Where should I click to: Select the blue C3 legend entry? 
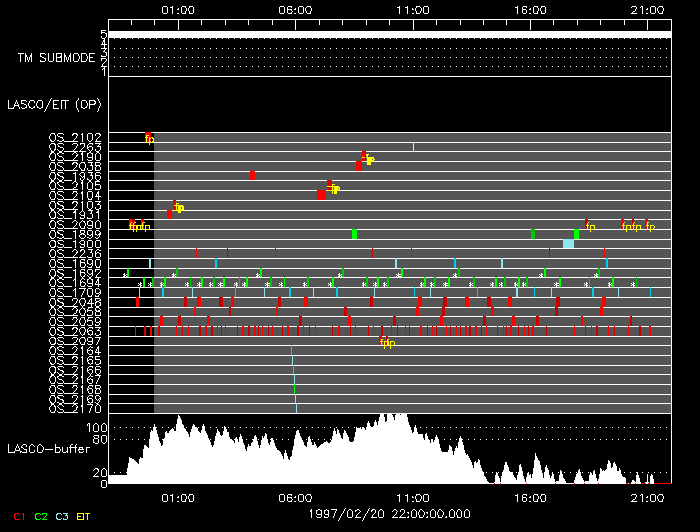pyautogui.click(x=63, y=515)
